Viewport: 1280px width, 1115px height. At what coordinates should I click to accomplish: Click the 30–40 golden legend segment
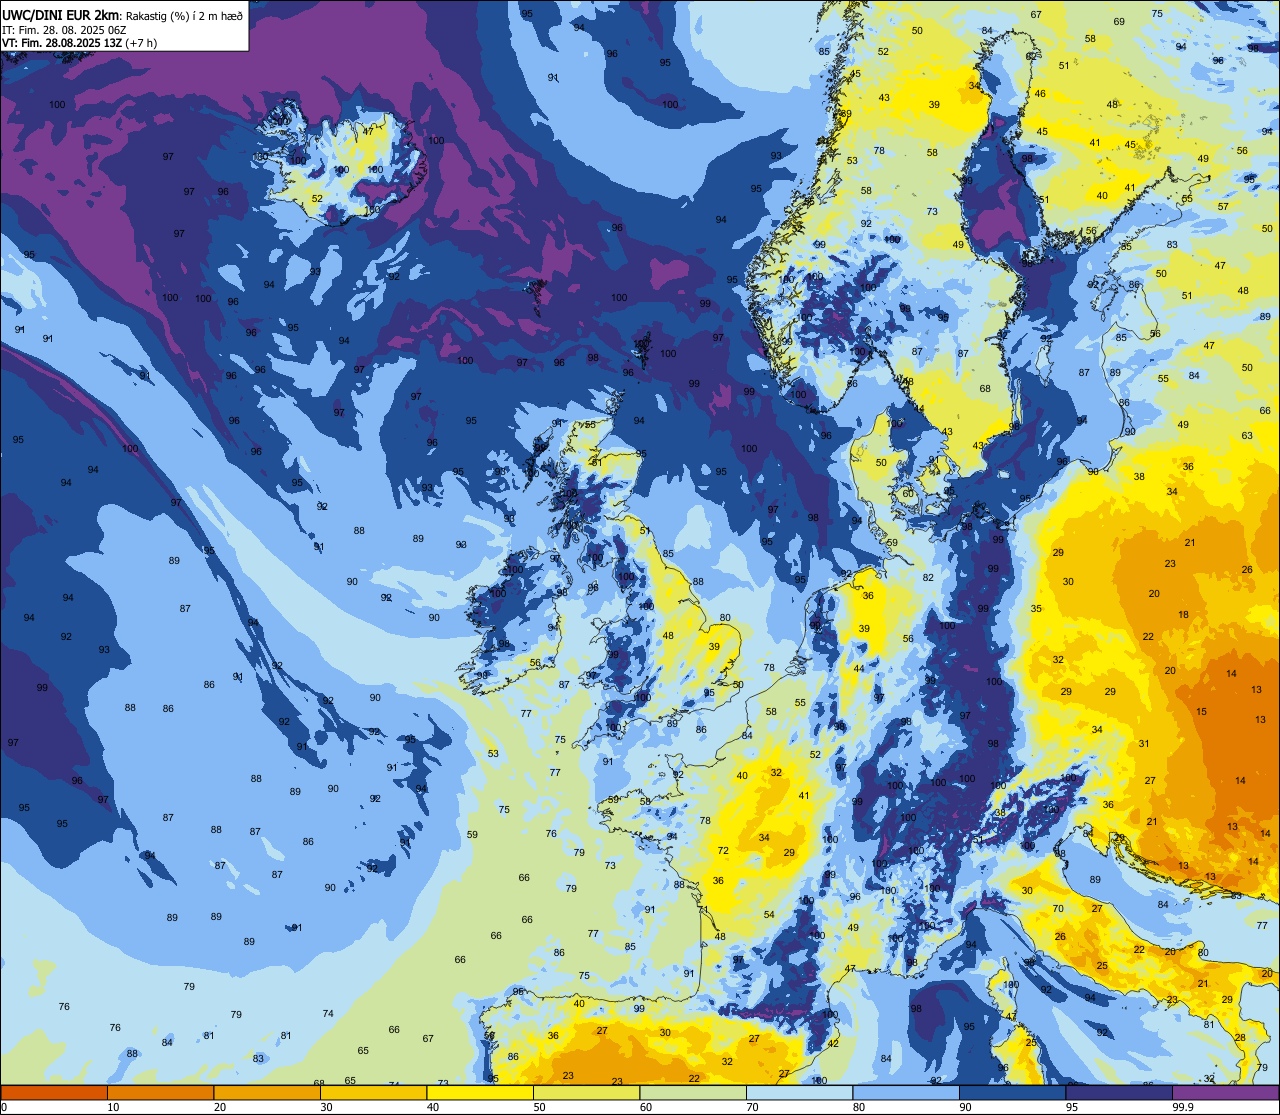(x=374, y=1092)
